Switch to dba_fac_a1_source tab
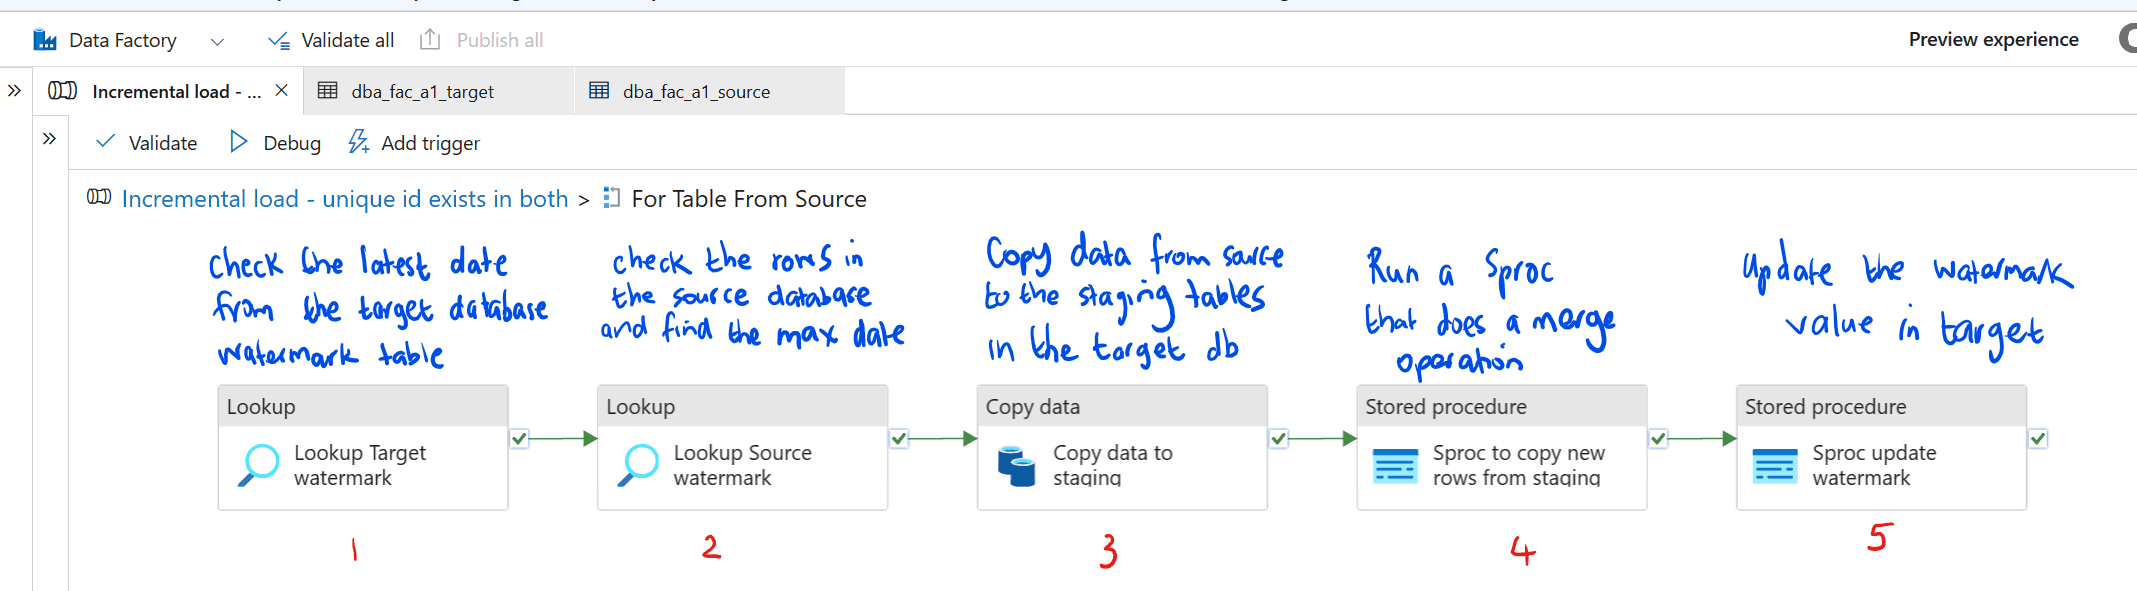Screen dimensions: 2137x591 (696, 92)
